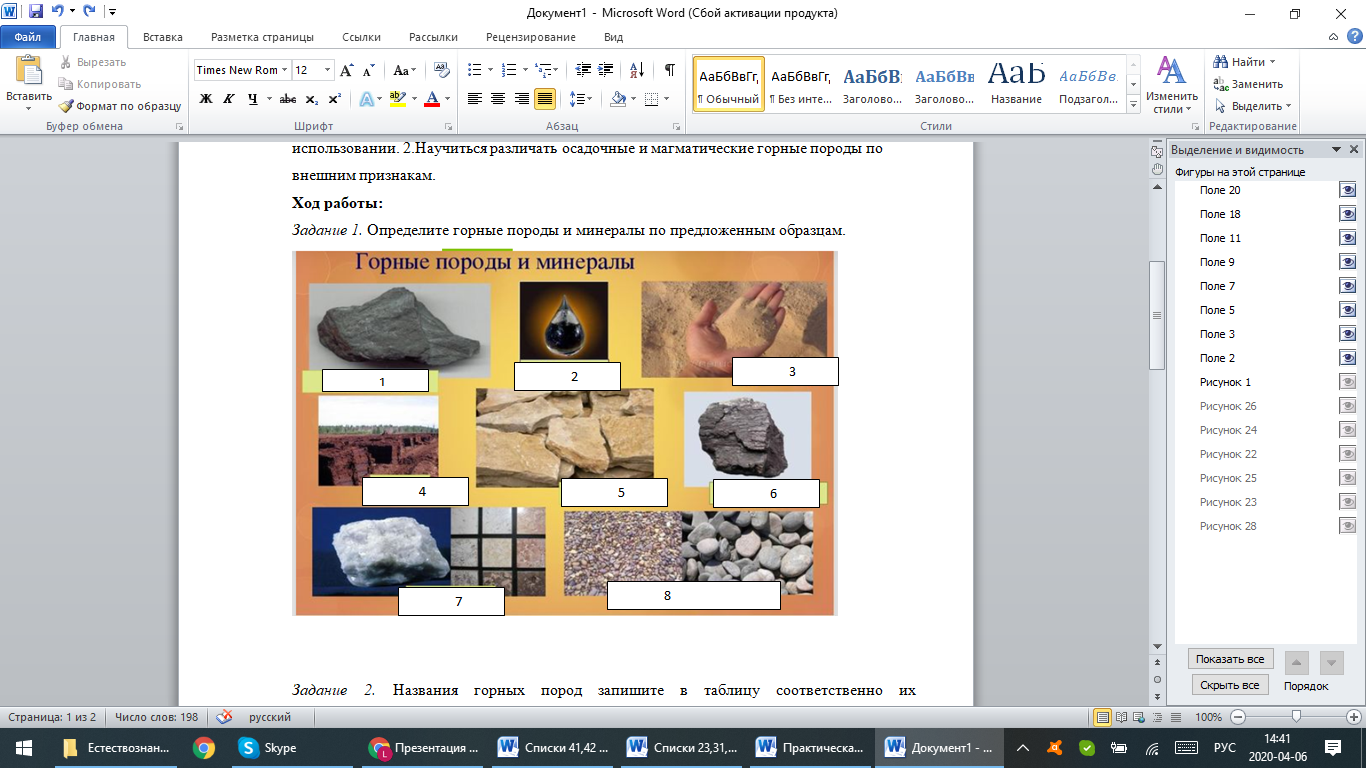Open line spacing dropdown

point(580,98)
